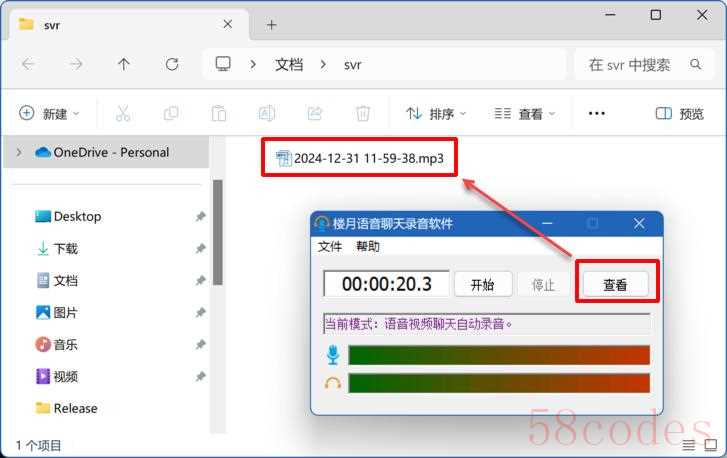This screenshot has height=458, width=727.
Task: Click svr in the address breadcrumb
Action: point(352,64)
